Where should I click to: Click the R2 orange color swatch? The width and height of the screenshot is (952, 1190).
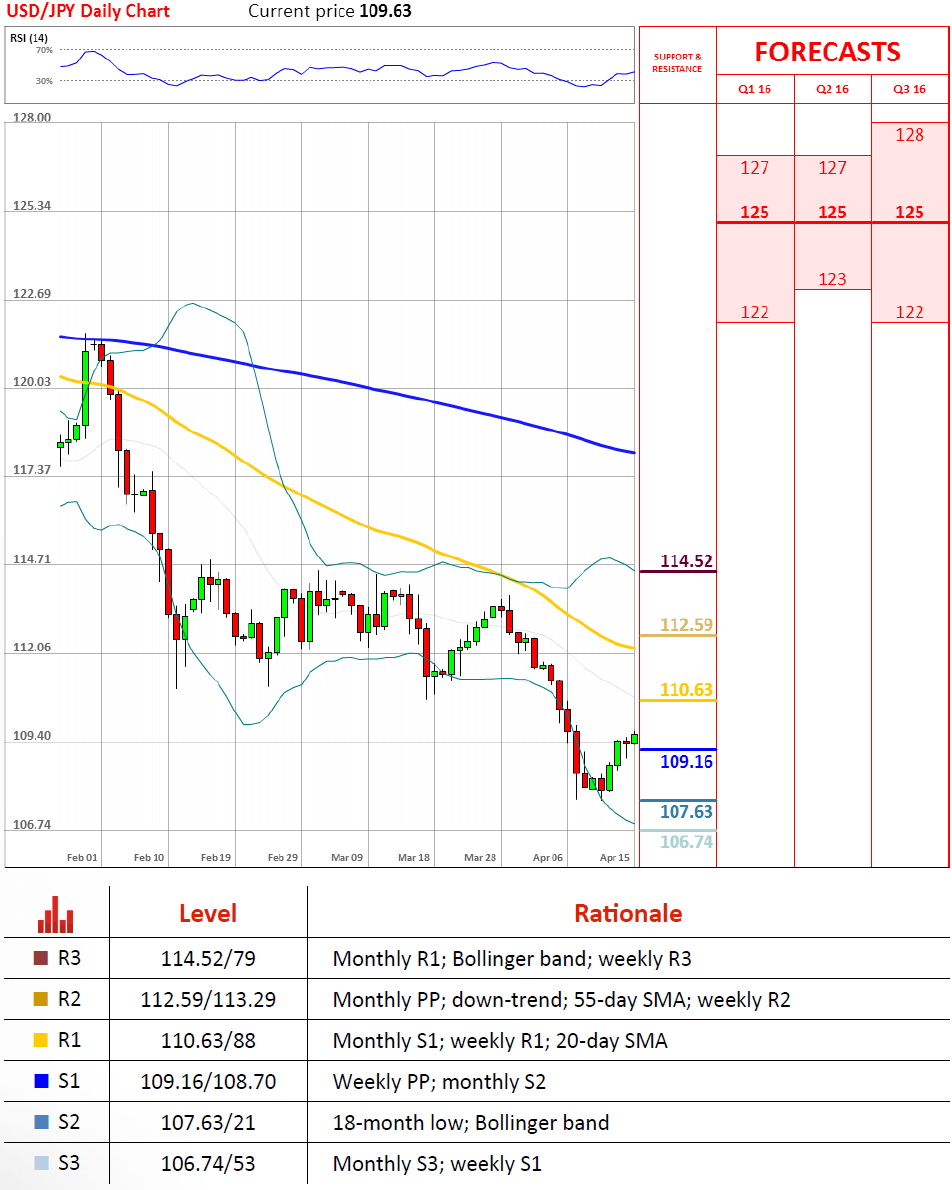[41, 999]
